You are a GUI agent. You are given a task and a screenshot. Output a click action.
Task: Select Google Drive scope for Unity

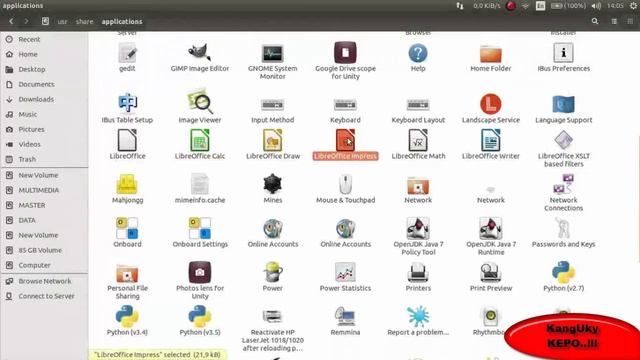pos(345,53)
